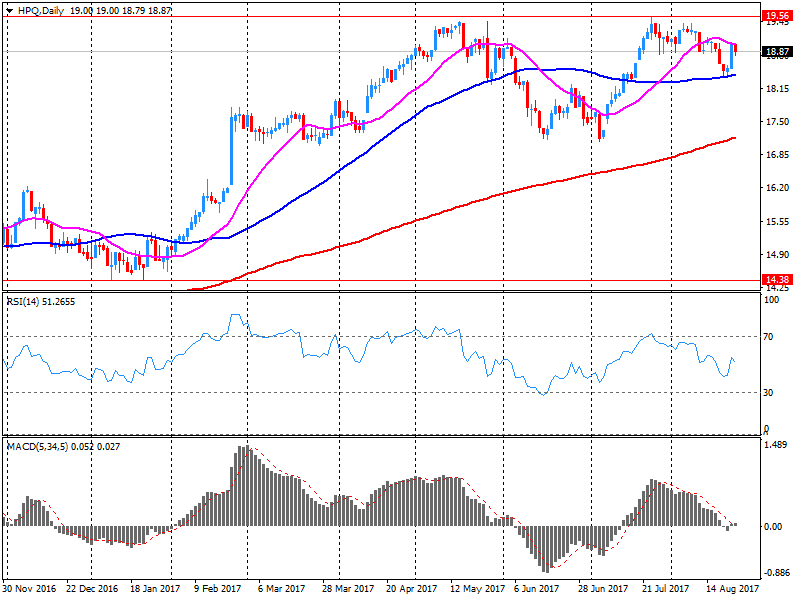Click the 30 Nov 2016 date label

30,588
